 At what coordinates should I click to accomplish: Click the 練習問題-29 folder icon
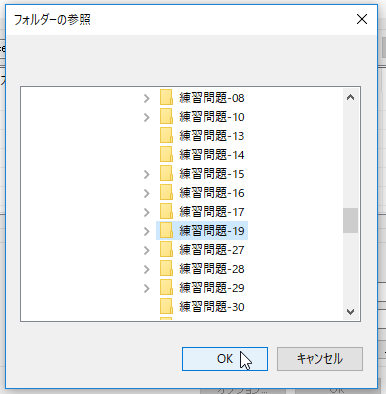(x=166, y=288)
